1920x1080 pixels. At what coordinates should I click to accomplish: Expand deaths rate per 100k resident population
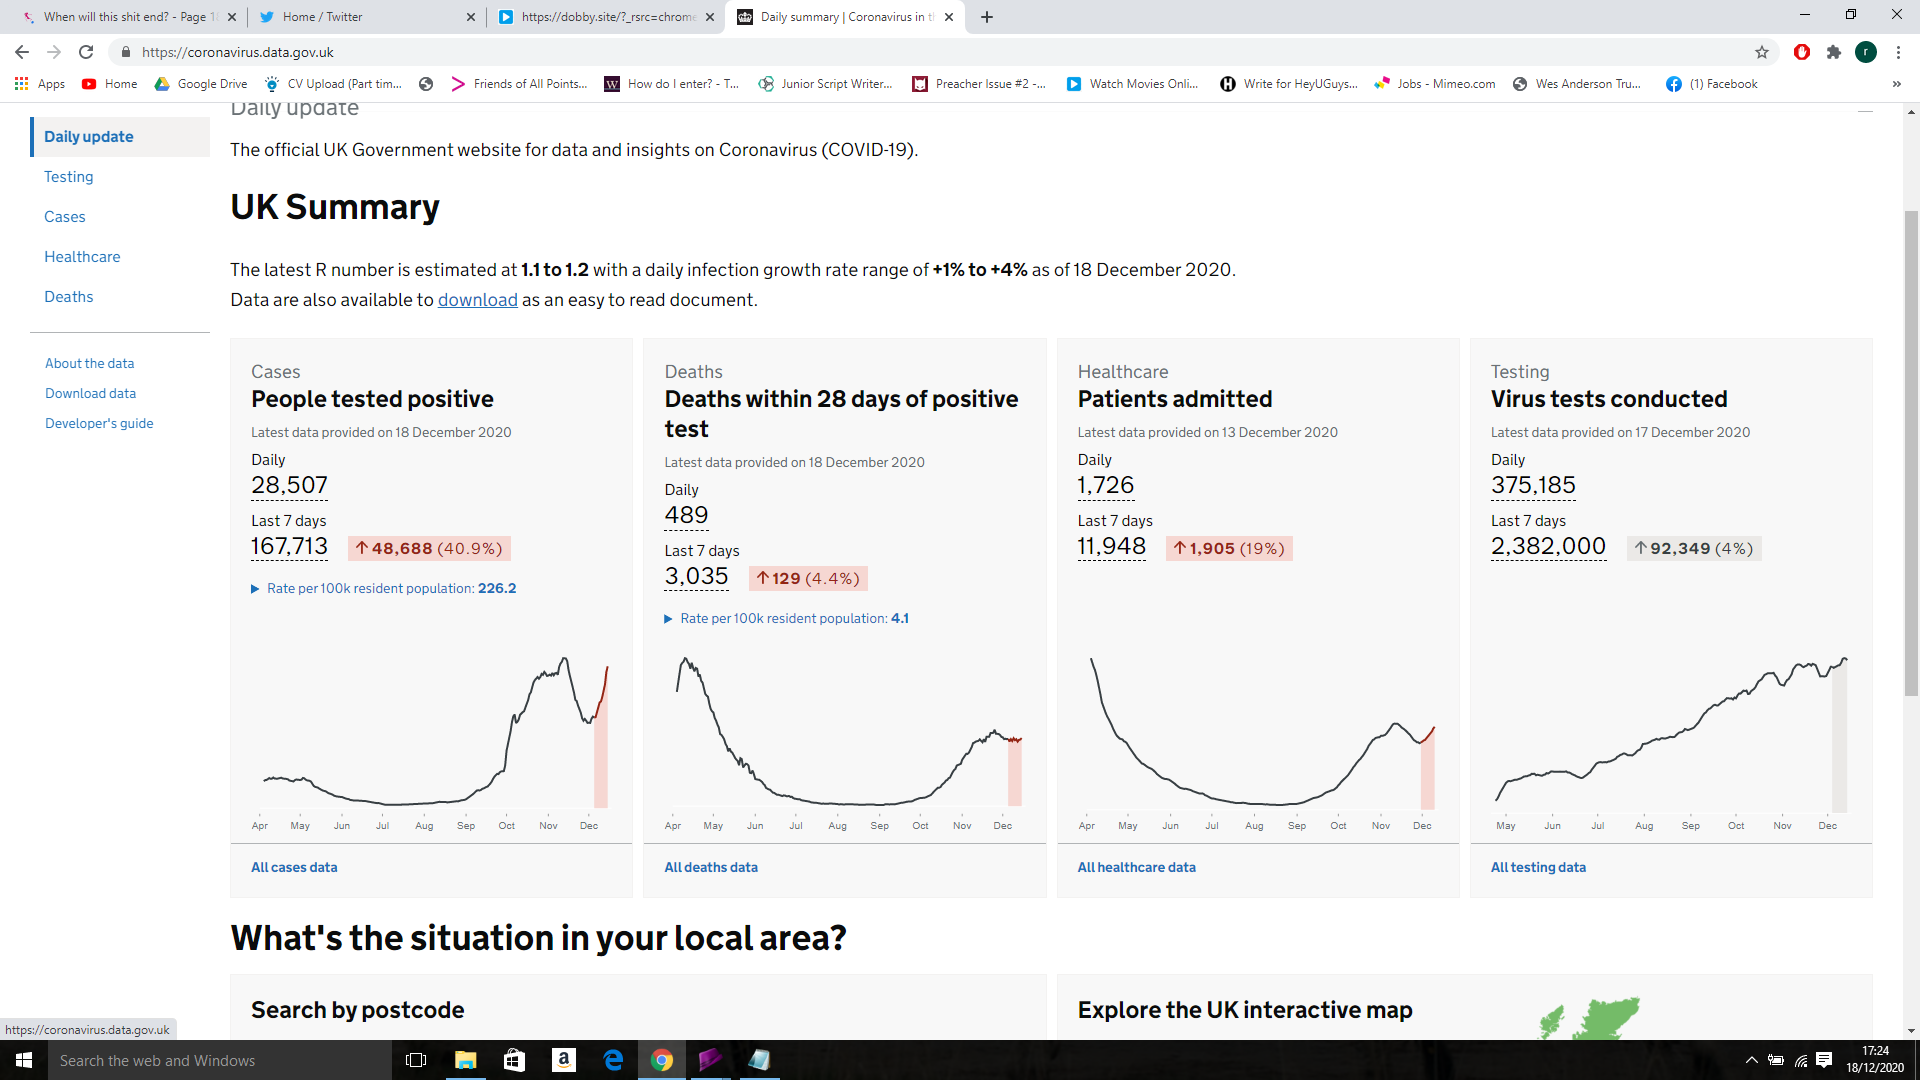[787, 618]
